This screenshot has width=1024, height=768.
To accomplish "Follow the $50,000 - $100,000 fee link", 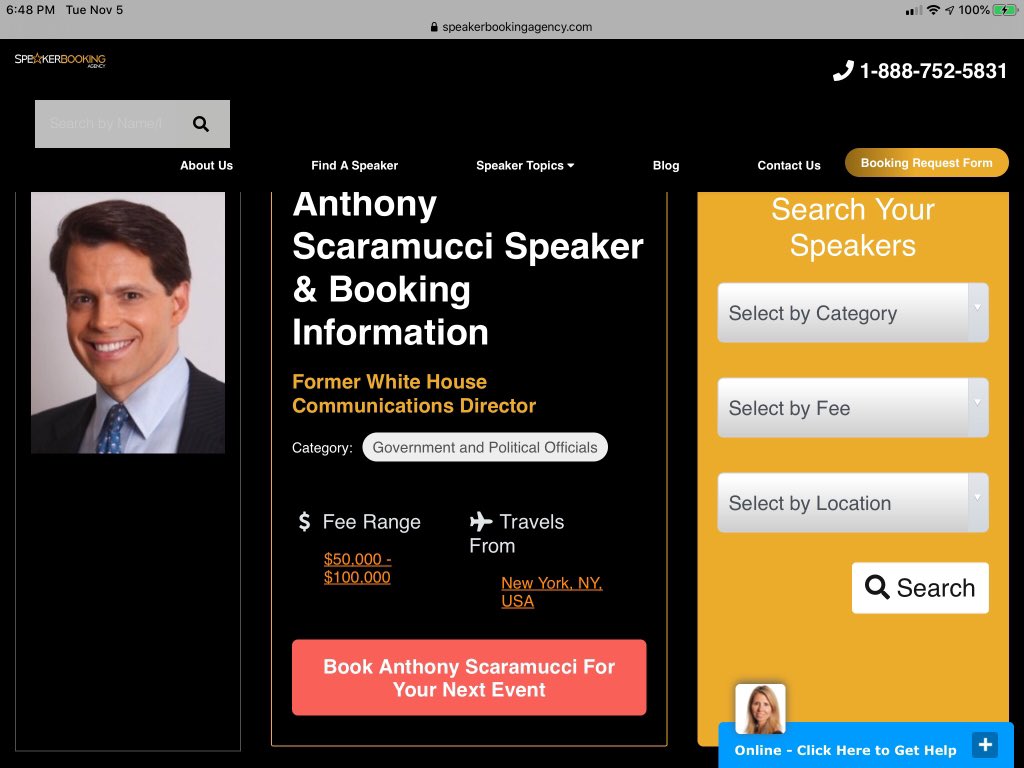I will point(357,568).
